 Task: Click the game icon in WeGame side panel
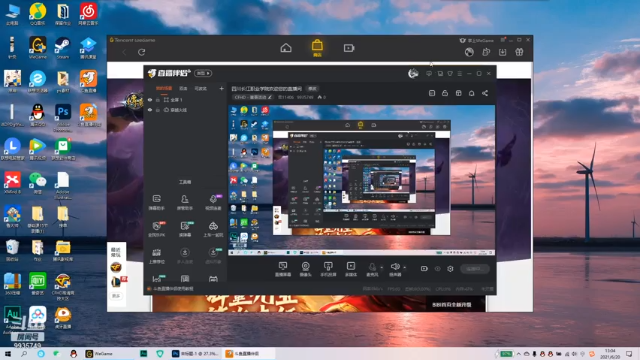(x=116, y=267)
